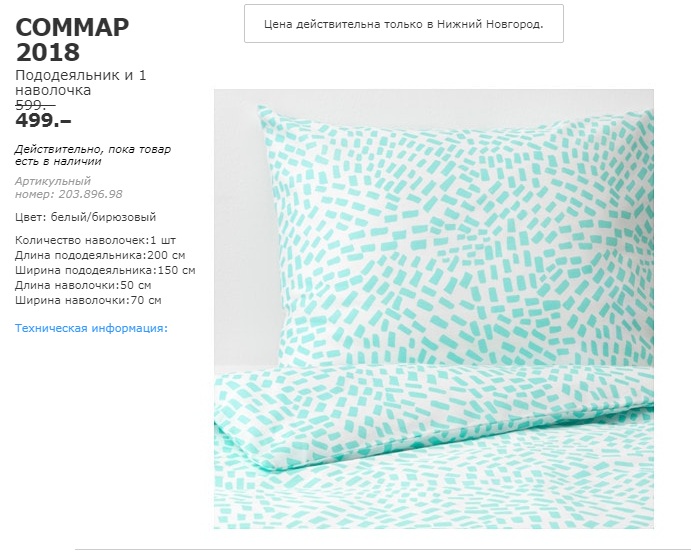Image resolution: width=691 pixels, height=552 pixels.
Task: Click the Ширина пододеяльника: 150 см line
Action: tap(105, 270)
